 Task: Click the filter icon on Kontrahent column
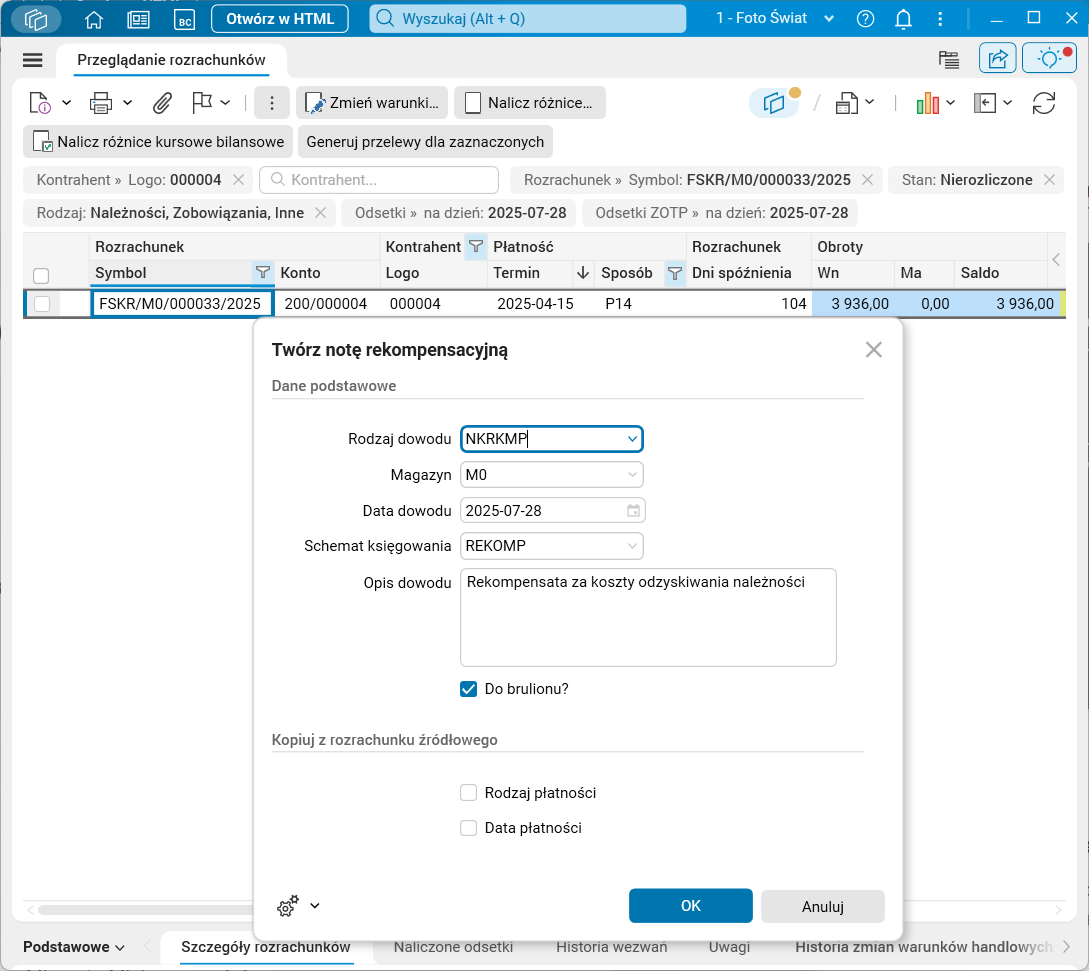coord(476,246)
